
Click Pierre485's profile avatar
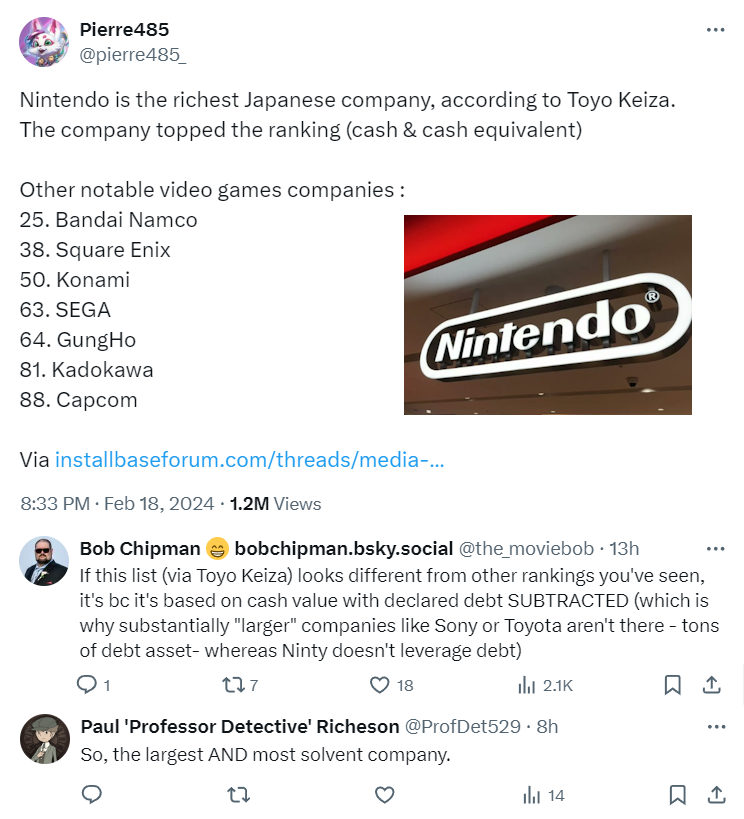coord(42,42)
